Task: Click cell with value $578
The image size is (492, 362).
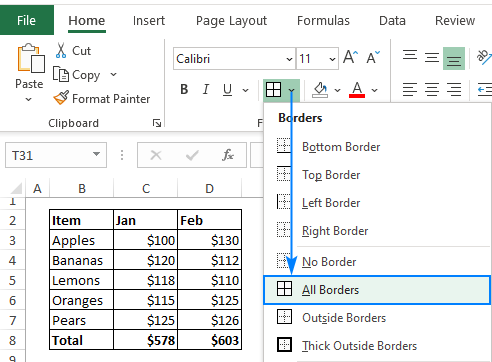Action: 146,340
